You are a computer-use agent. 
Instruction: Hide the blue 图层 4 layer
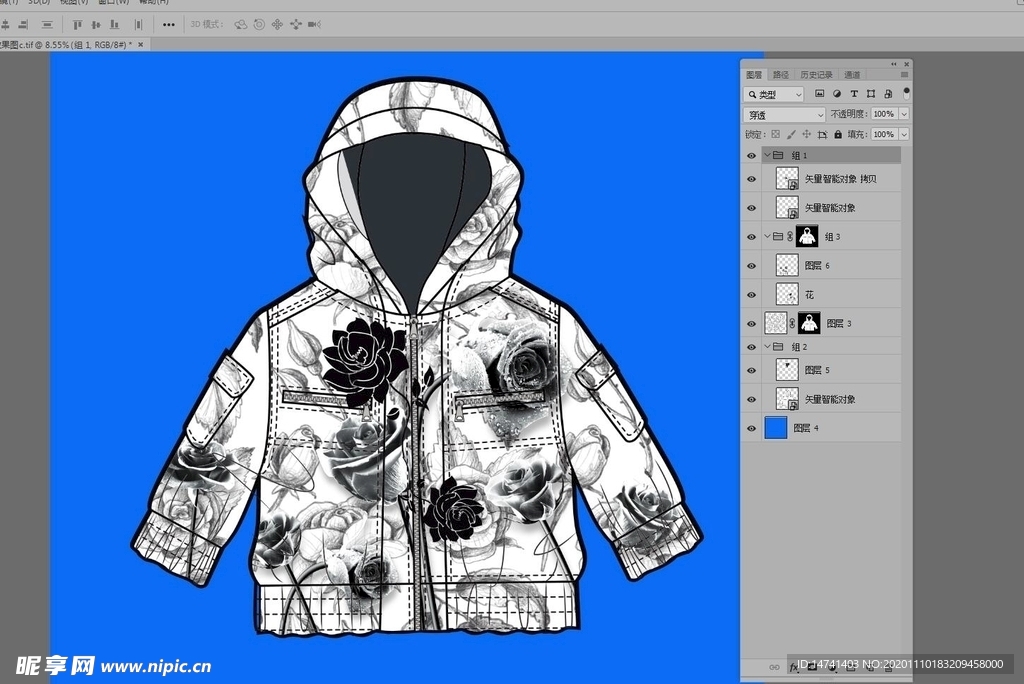coord(752,428)
